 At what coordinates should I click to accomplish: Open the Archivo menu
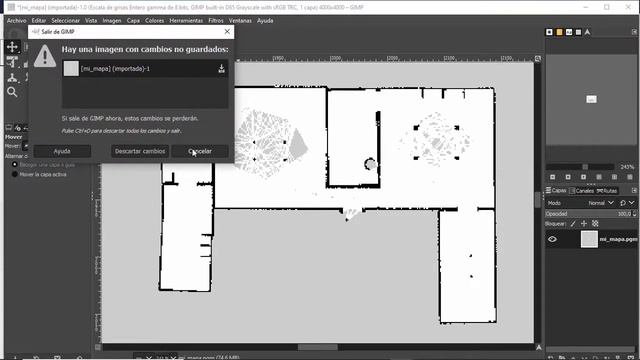[x=16, y=20]
